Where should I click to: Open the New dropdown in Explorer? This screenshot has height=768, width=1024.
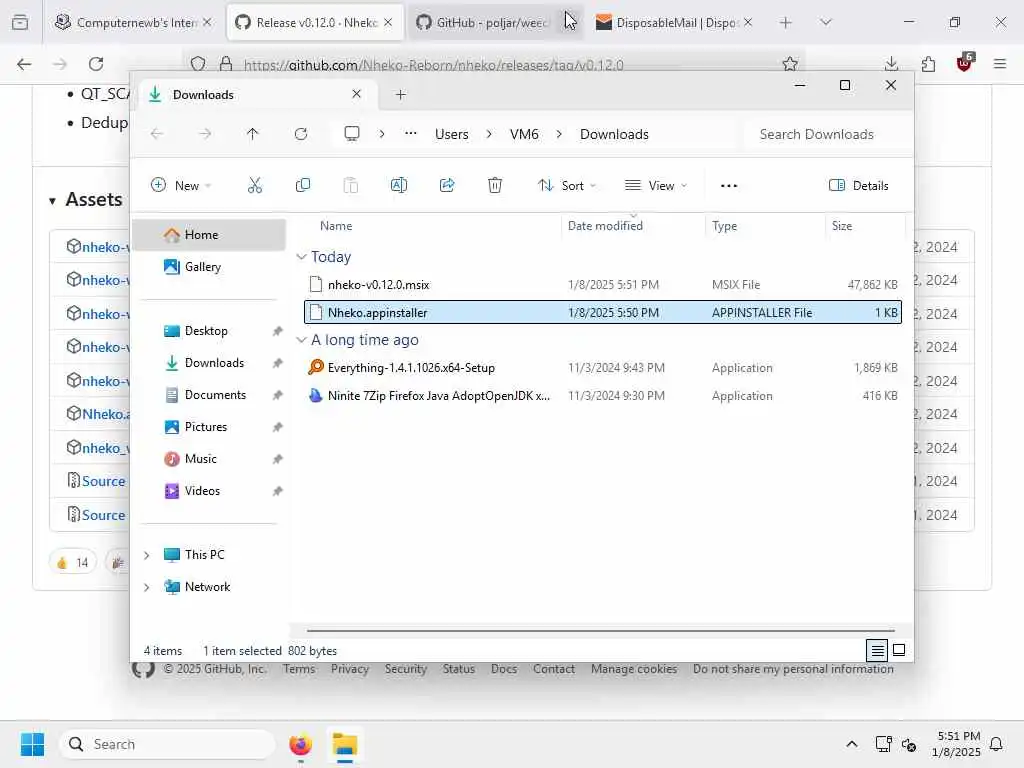click(x=181, y=185)
